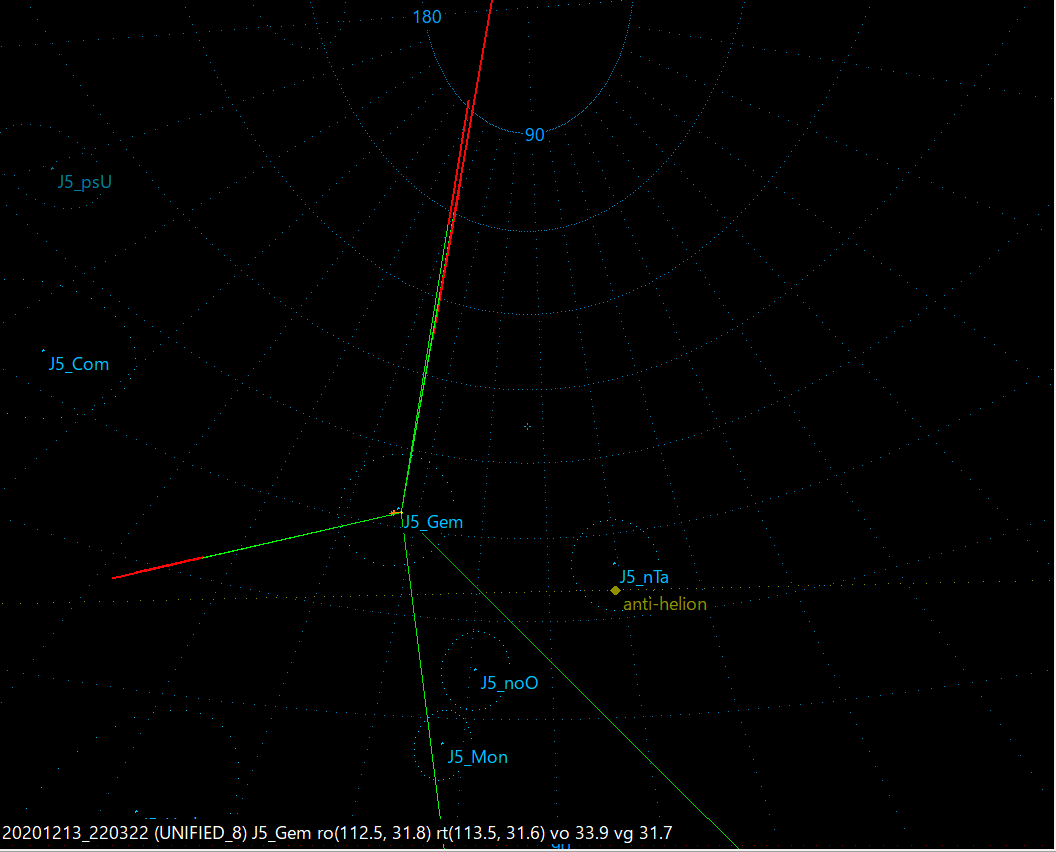Select the anti-helion yellow diamond marker
The height and width of the screenshot is (852, 1056).
click(614, 590)
